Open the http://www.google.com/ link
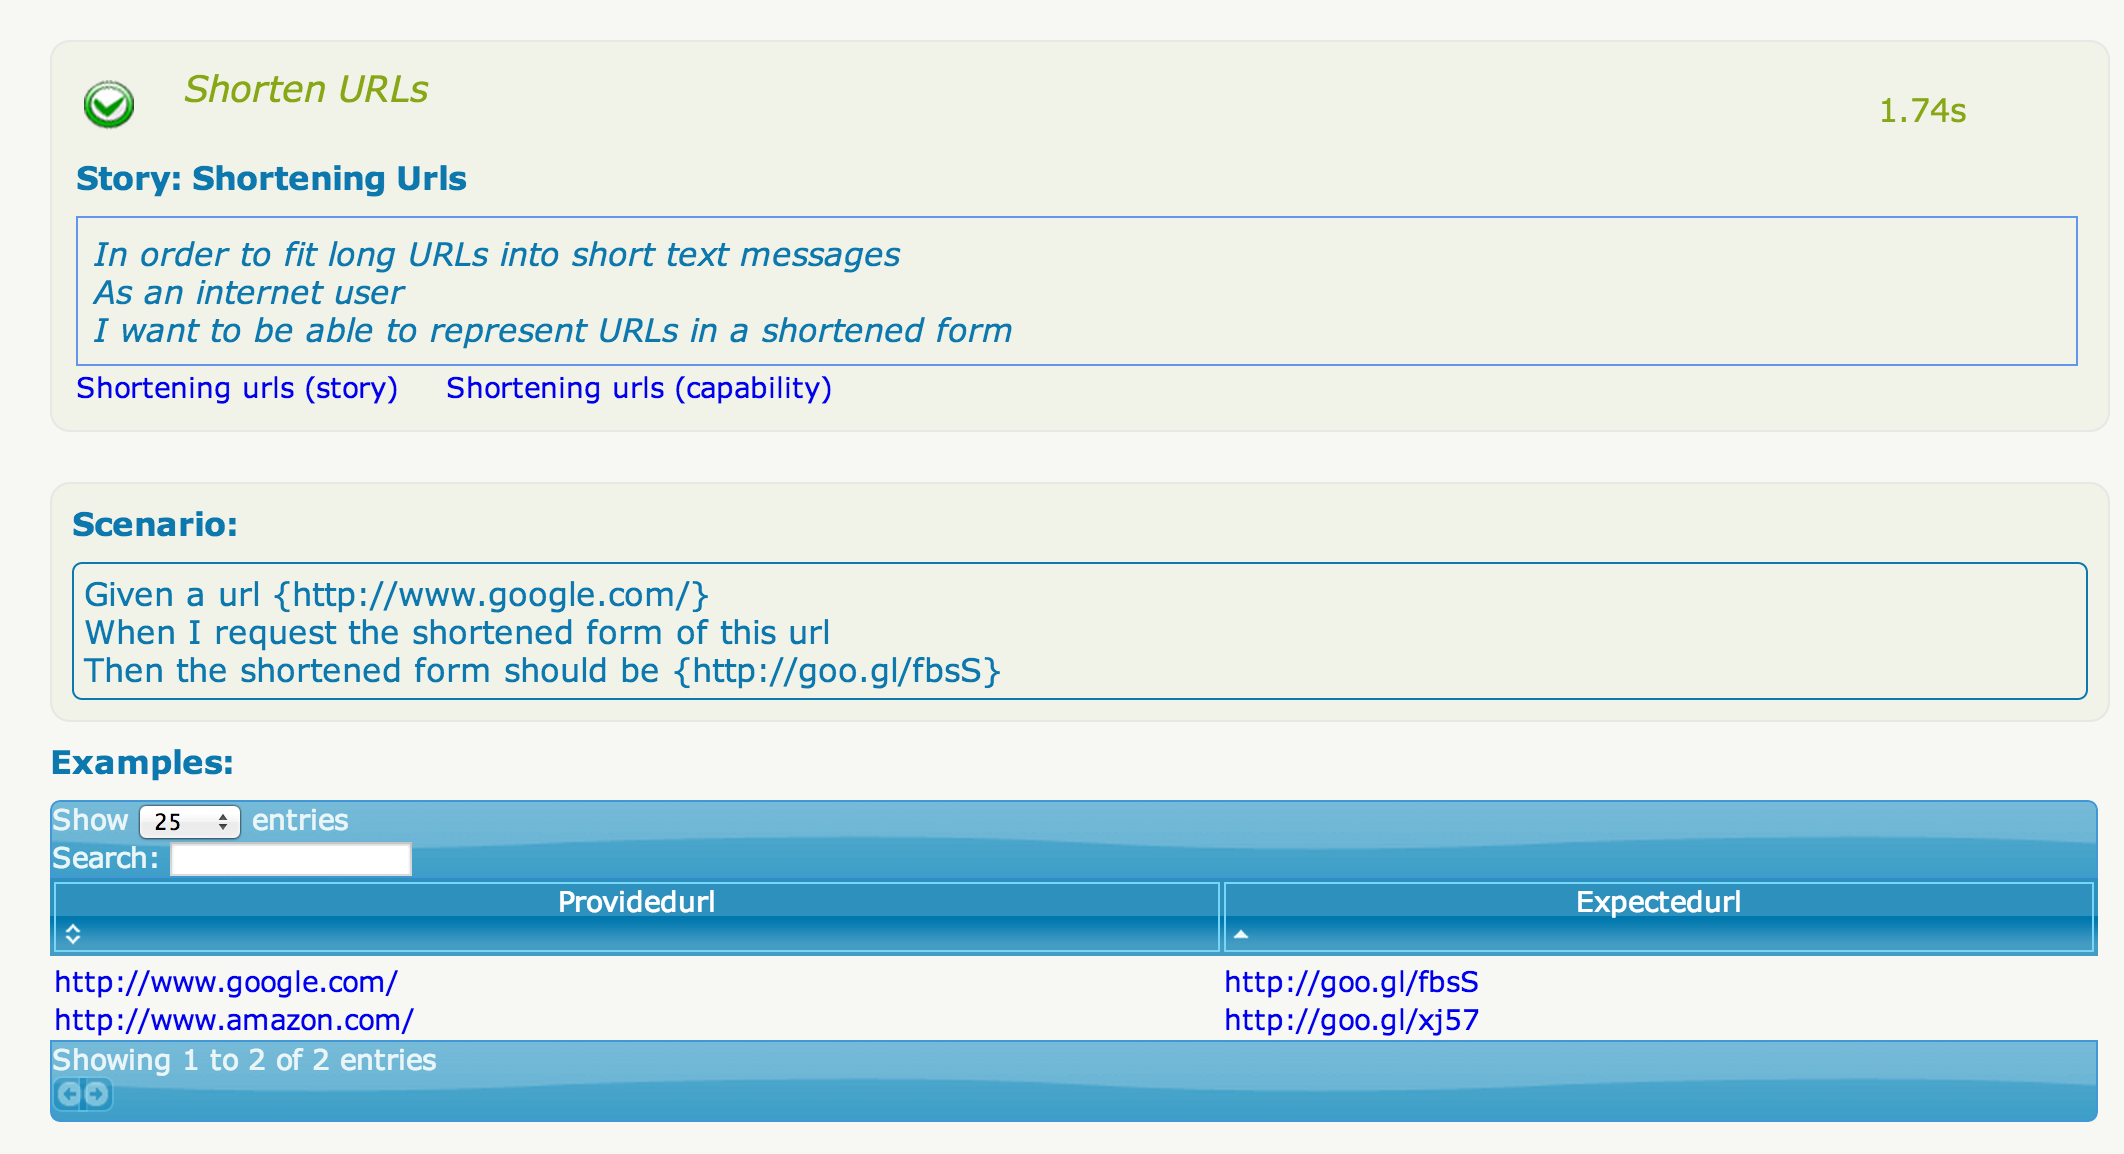 (x=226, y=982)
